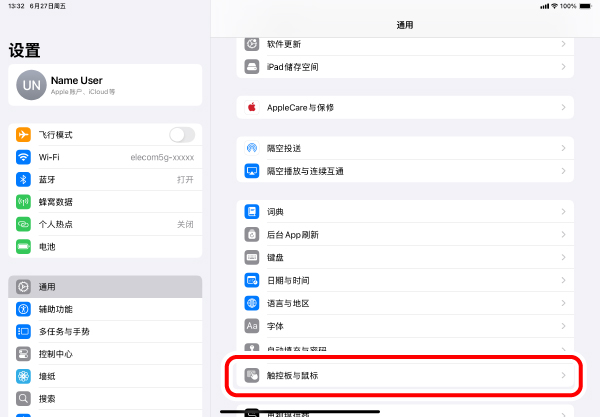Click the Wi-Fi icon in sidebar

click(x=24, y=157)
